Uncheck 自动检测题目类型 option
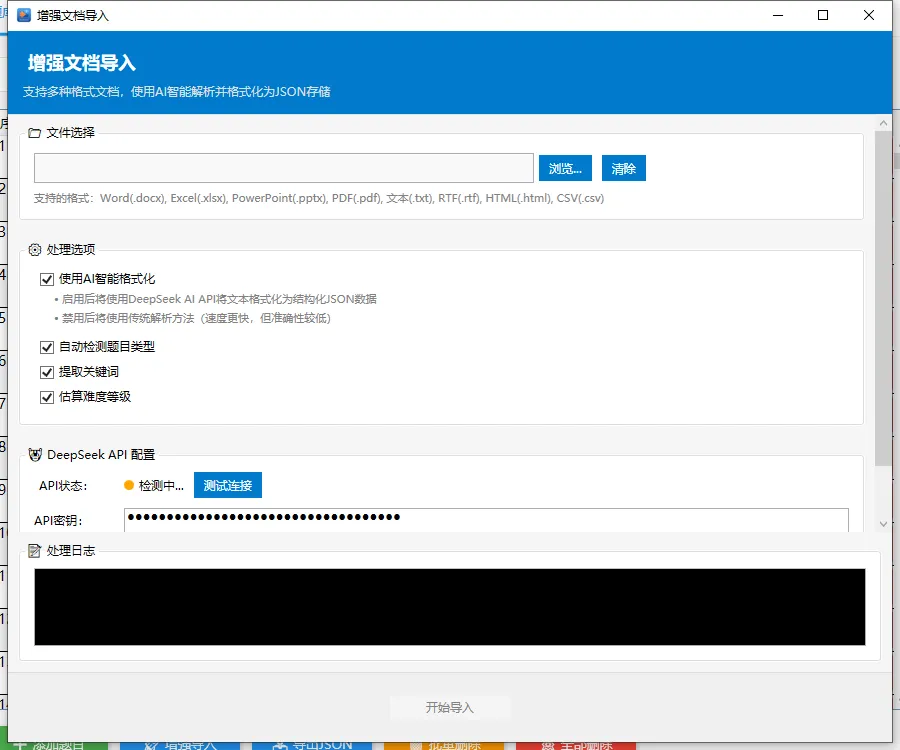This screenshot has width=900, height=750. (47, 348)
